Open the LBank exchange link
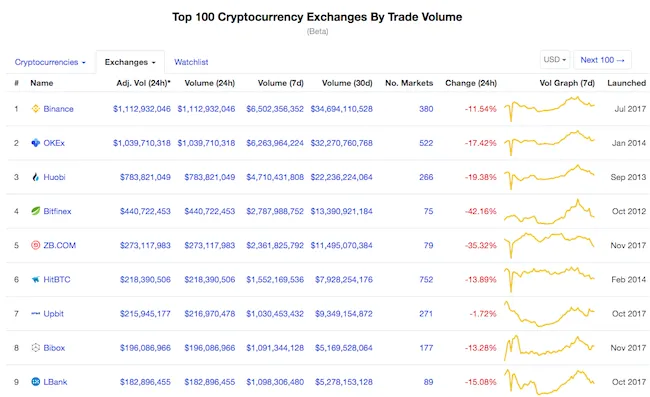 coord(55,382)
